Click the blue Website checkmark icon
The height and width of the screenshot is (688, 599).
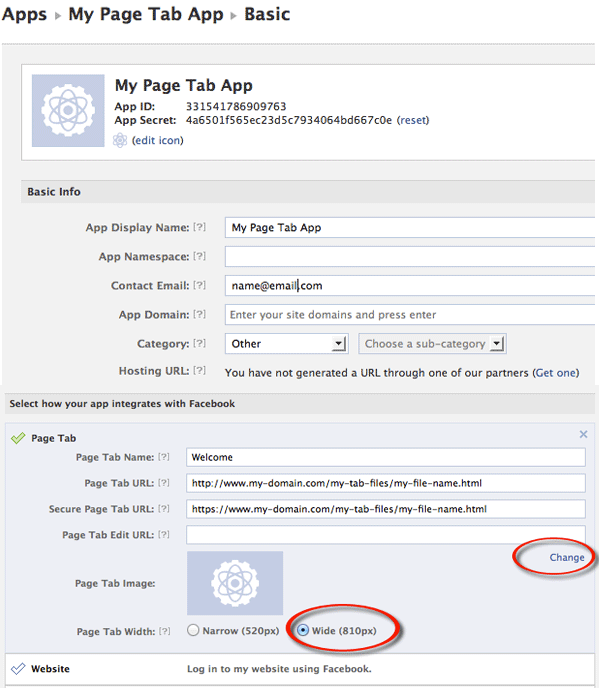pyautogui.click(x=18, y=669)
